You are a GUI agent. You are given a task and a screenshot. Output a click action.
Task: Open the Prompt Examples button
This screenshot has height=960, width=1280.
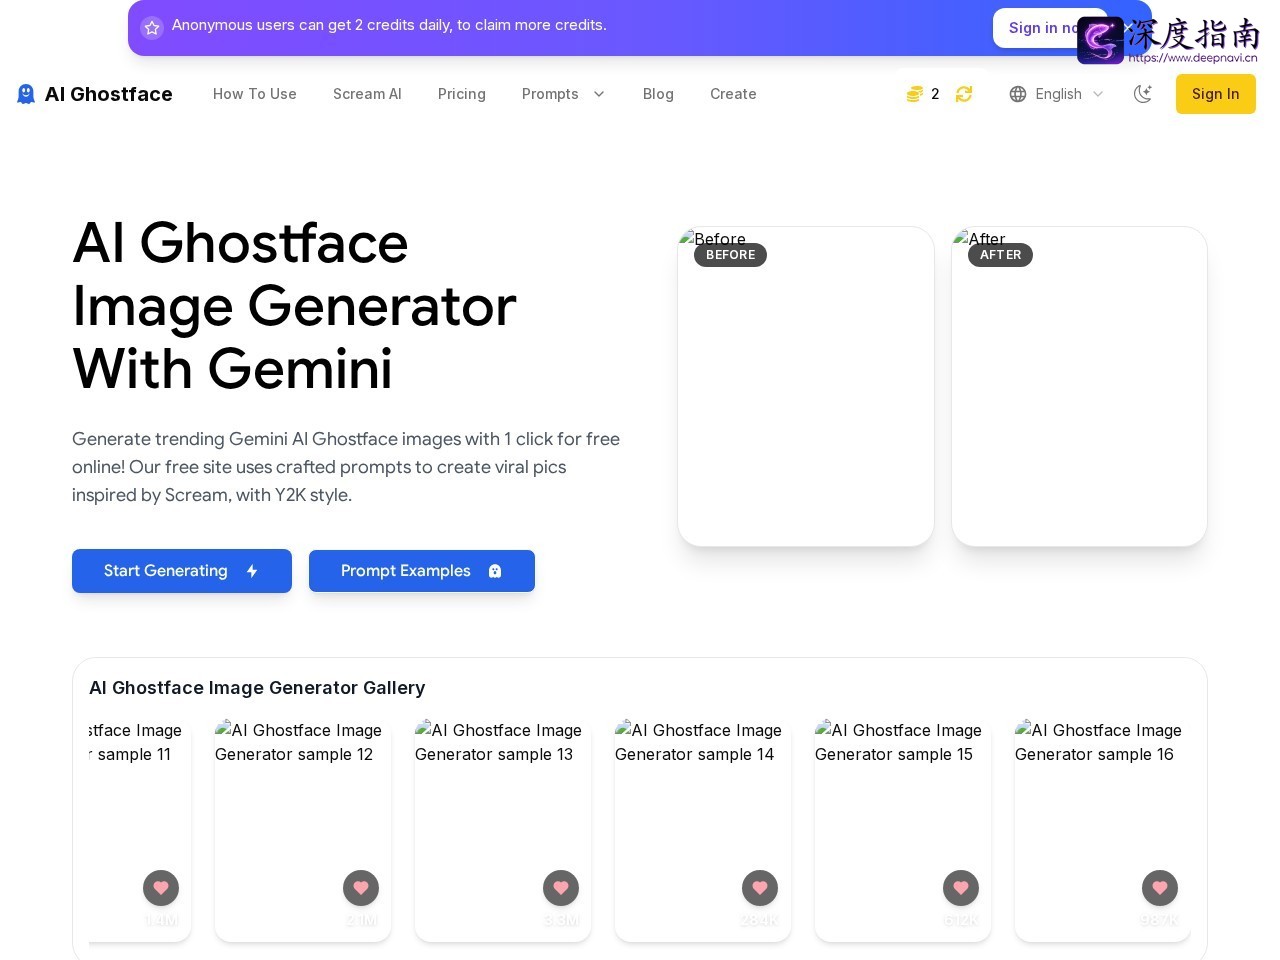click(422, 571)
